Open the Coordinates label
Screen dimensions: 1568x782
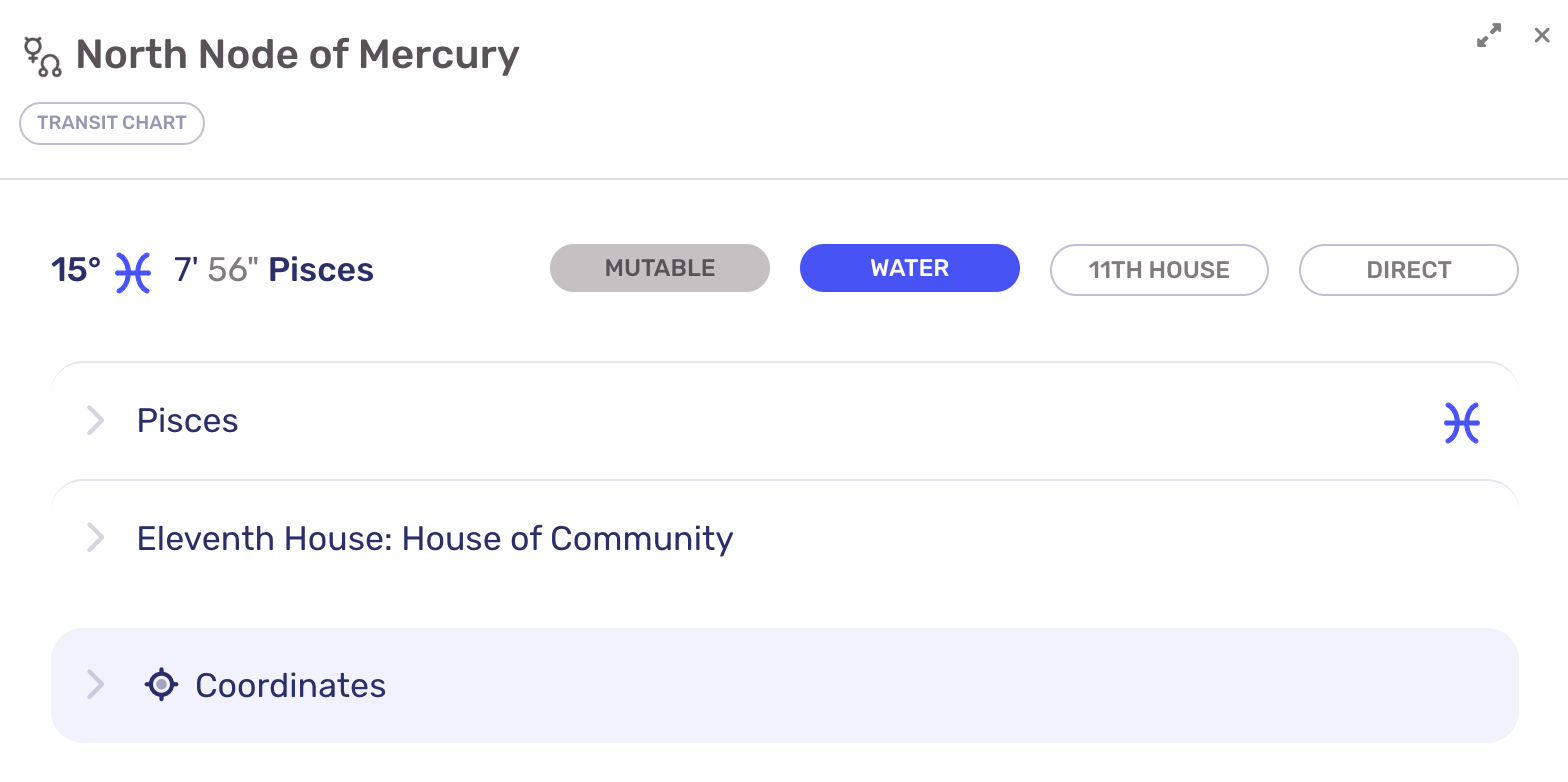pos(290,685)
